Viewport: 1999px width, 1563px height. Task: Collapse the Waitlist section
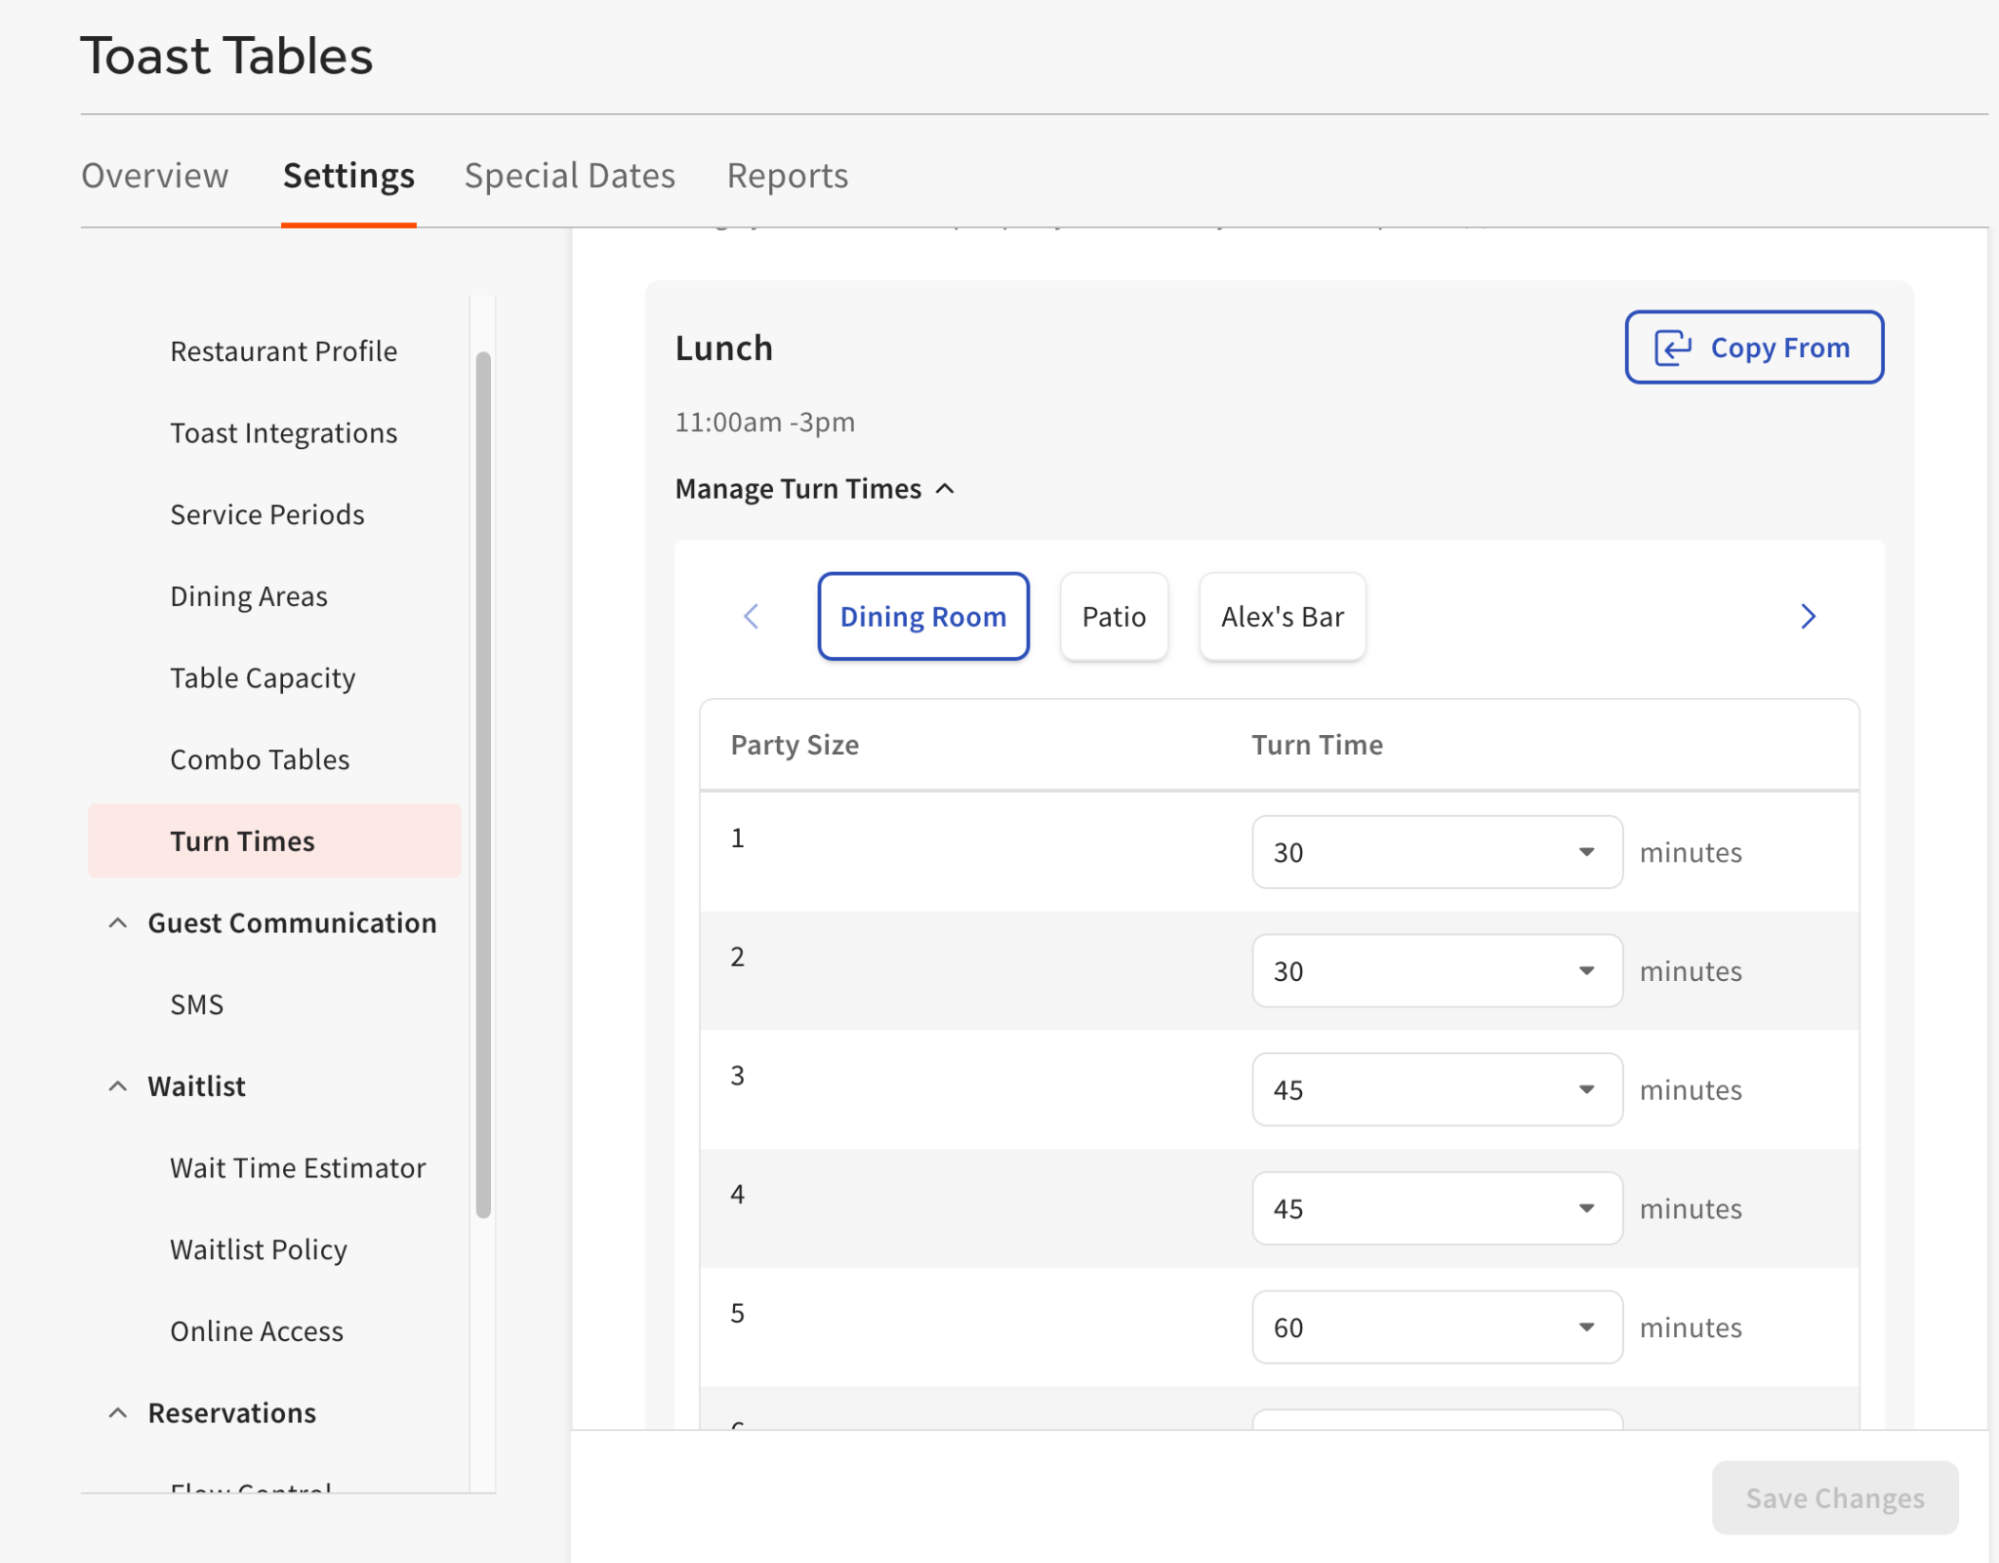pyautogui.click(x=118, y=1086)
